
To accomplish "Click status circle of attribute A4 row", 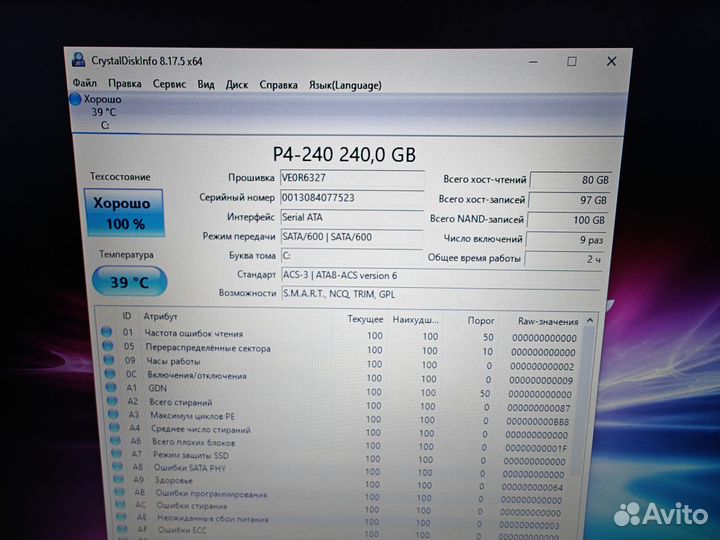I will click(x=115, y=428).
